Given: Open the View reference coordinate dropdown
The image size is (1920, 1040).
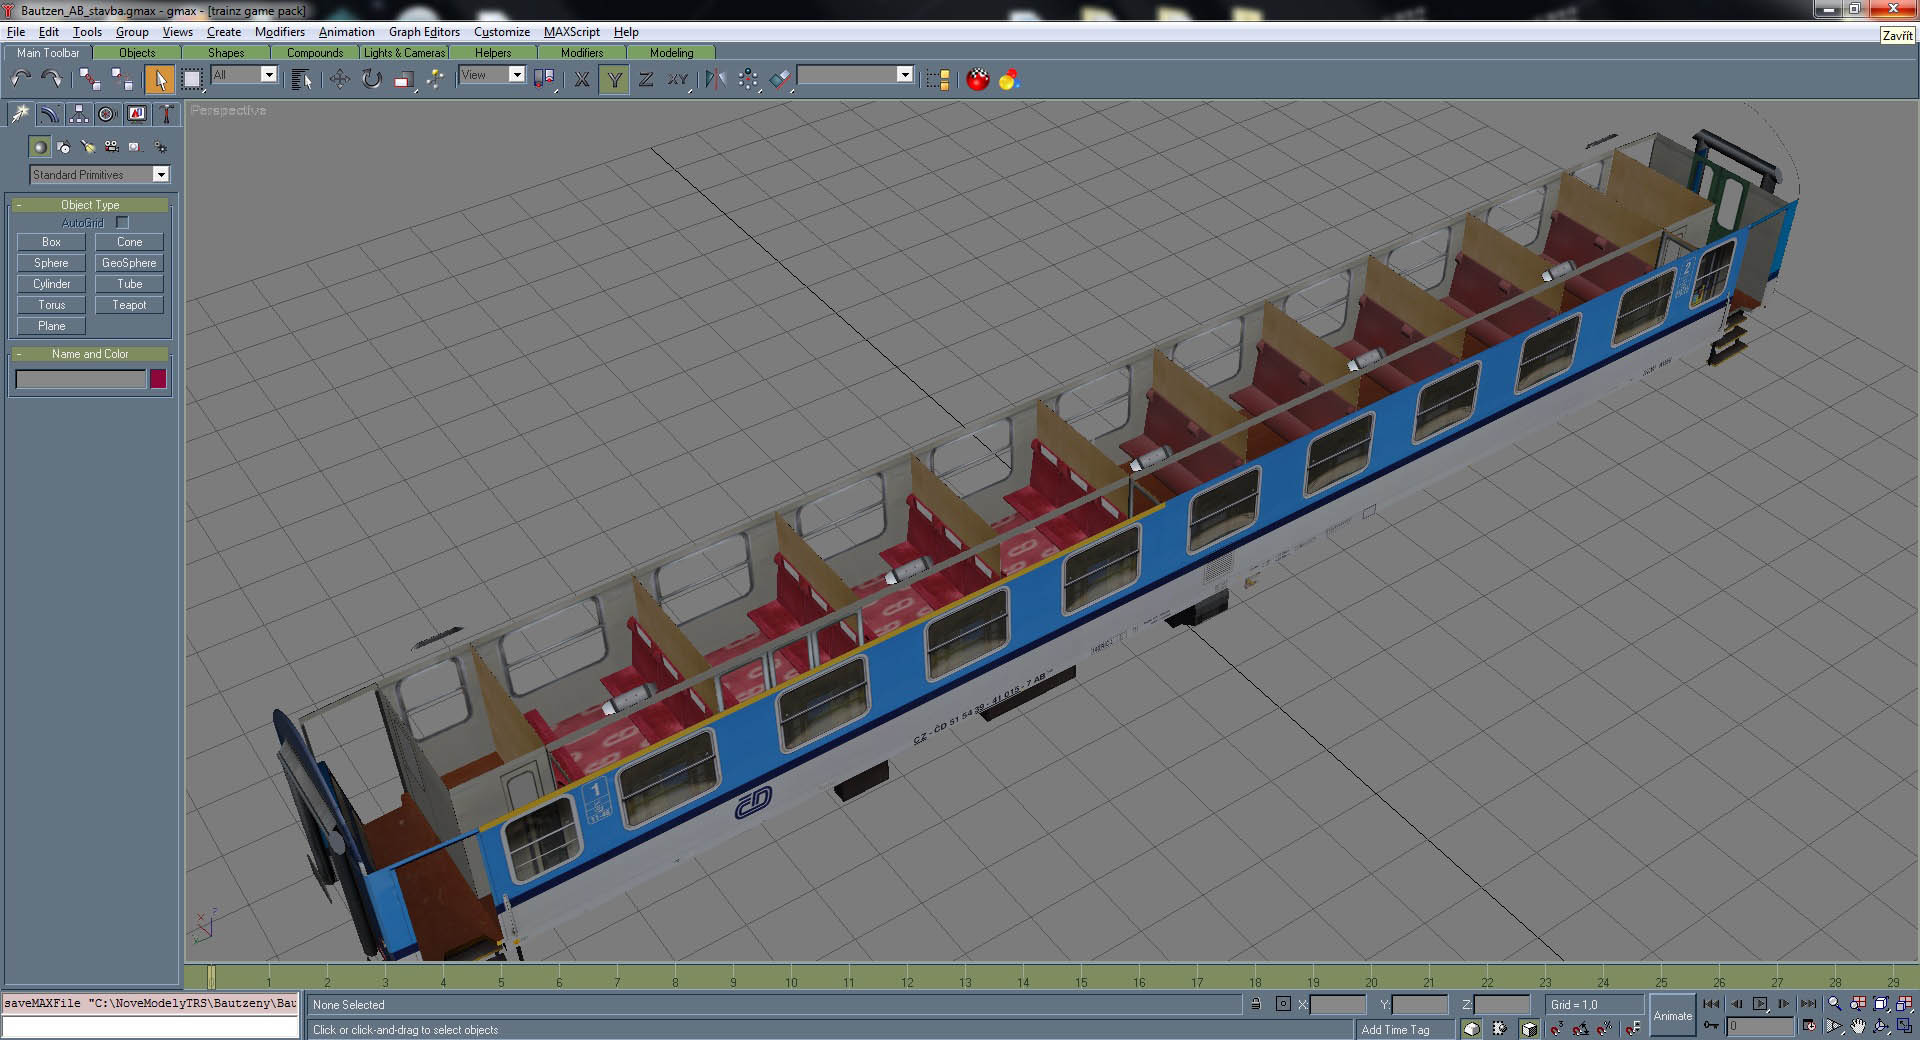Looking at the screenshot, I should tap(492, 75).
